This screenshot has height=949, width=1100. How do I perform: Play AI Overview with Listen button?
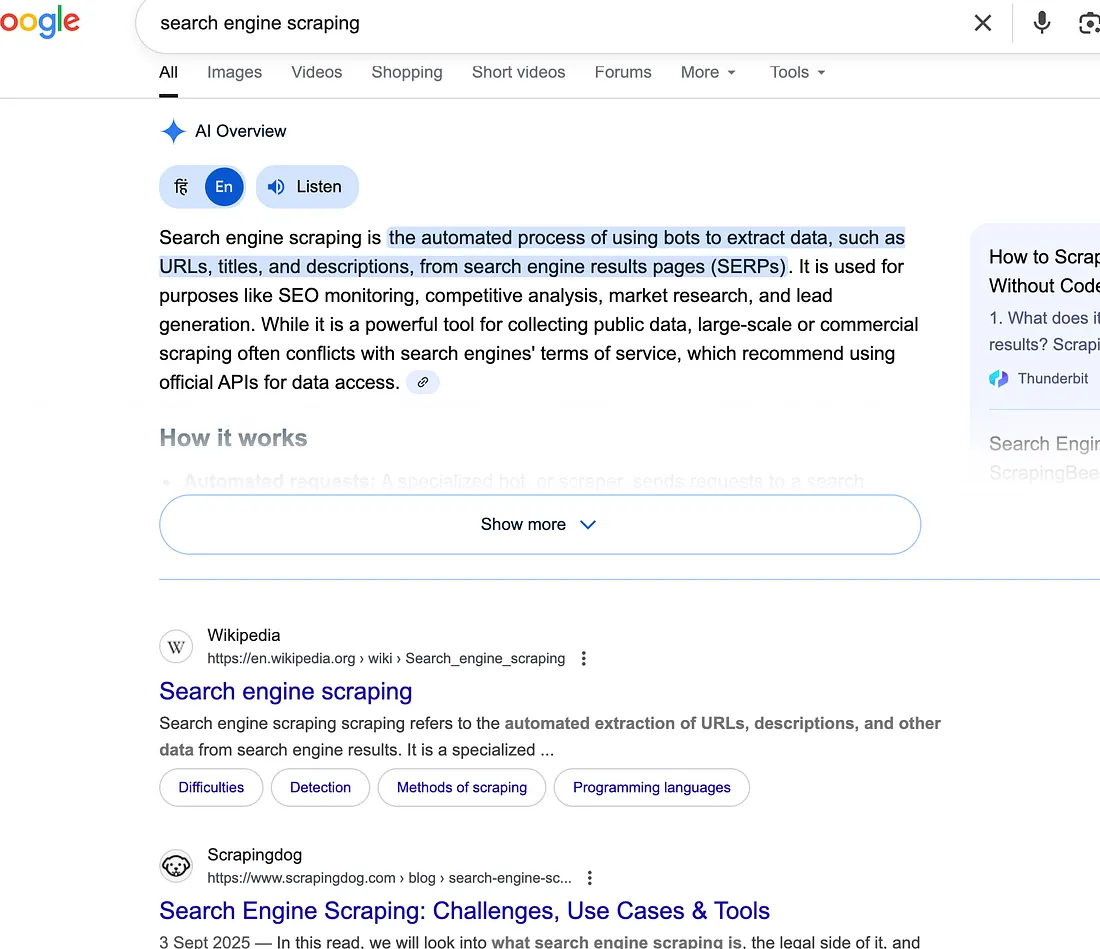click(x=306, y=187)
